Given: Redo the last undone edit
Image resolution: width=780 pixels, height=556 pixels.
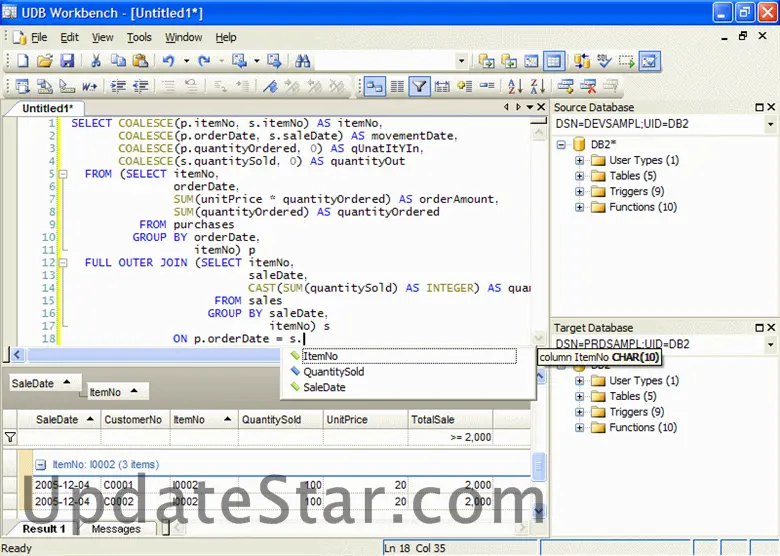Looking at the screenshot, I should click(x=204, y=61).
